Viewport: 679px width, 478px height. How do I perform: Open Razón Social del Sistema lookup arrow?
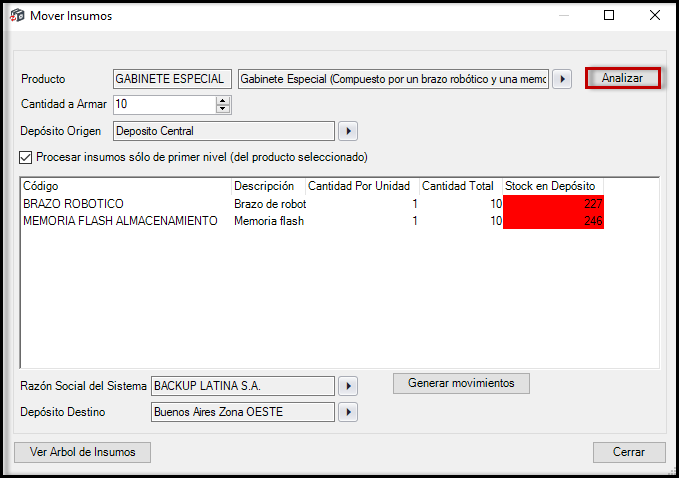click(348, 386)
